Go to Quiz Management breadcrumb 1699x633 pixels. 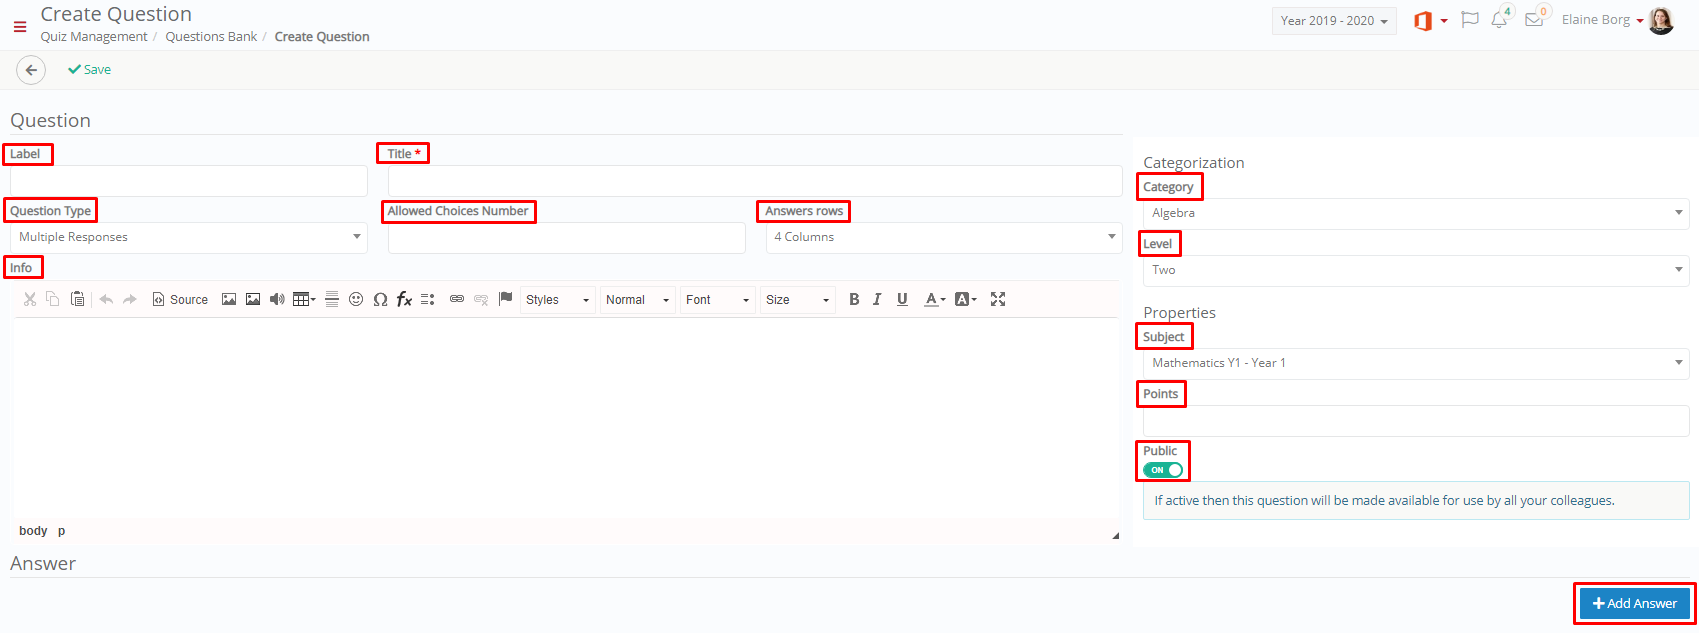[94, 37]
